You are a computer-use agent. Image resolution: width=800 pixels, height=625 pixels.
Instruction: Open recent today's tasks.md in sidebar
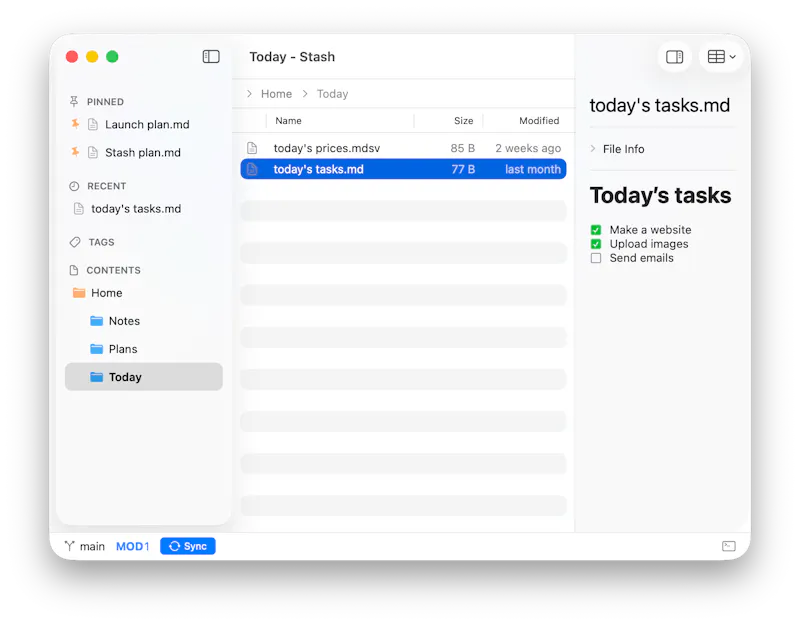click(136, 209)
